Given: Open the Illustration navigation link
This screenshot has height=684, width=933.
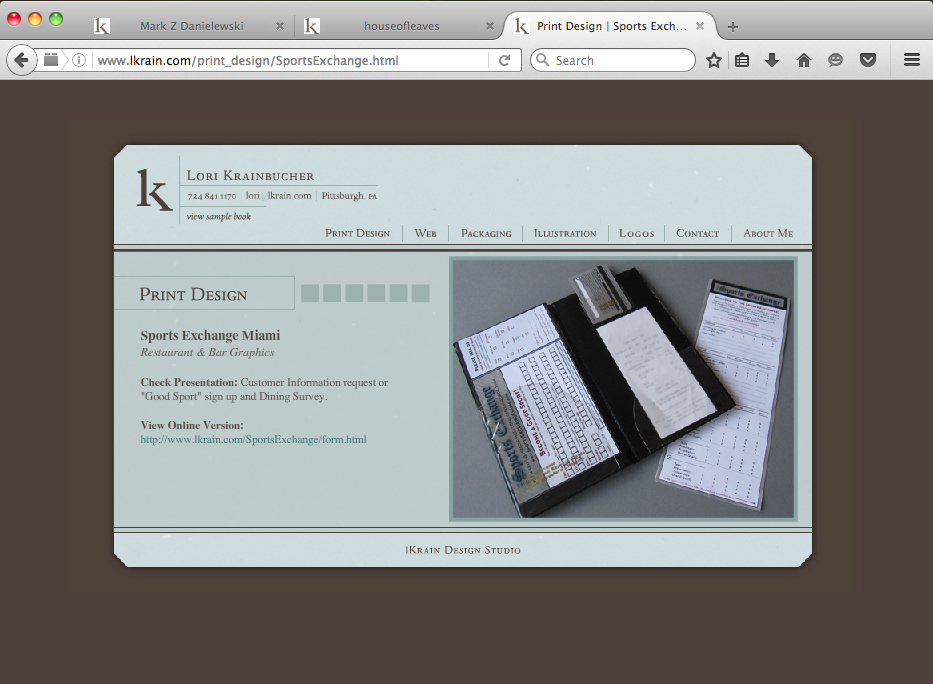Looking at the screenshot, I should (x=565, y=233).
